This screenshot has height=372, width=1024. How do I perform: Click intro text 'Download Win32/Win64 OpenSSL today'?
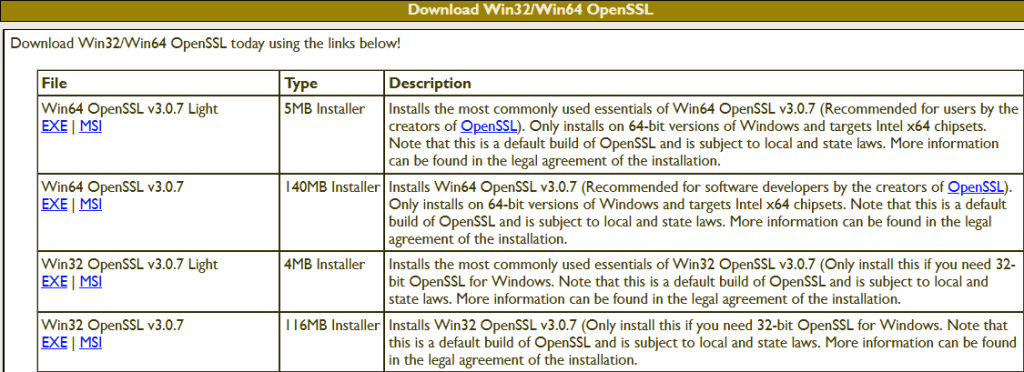coord(135,44)
